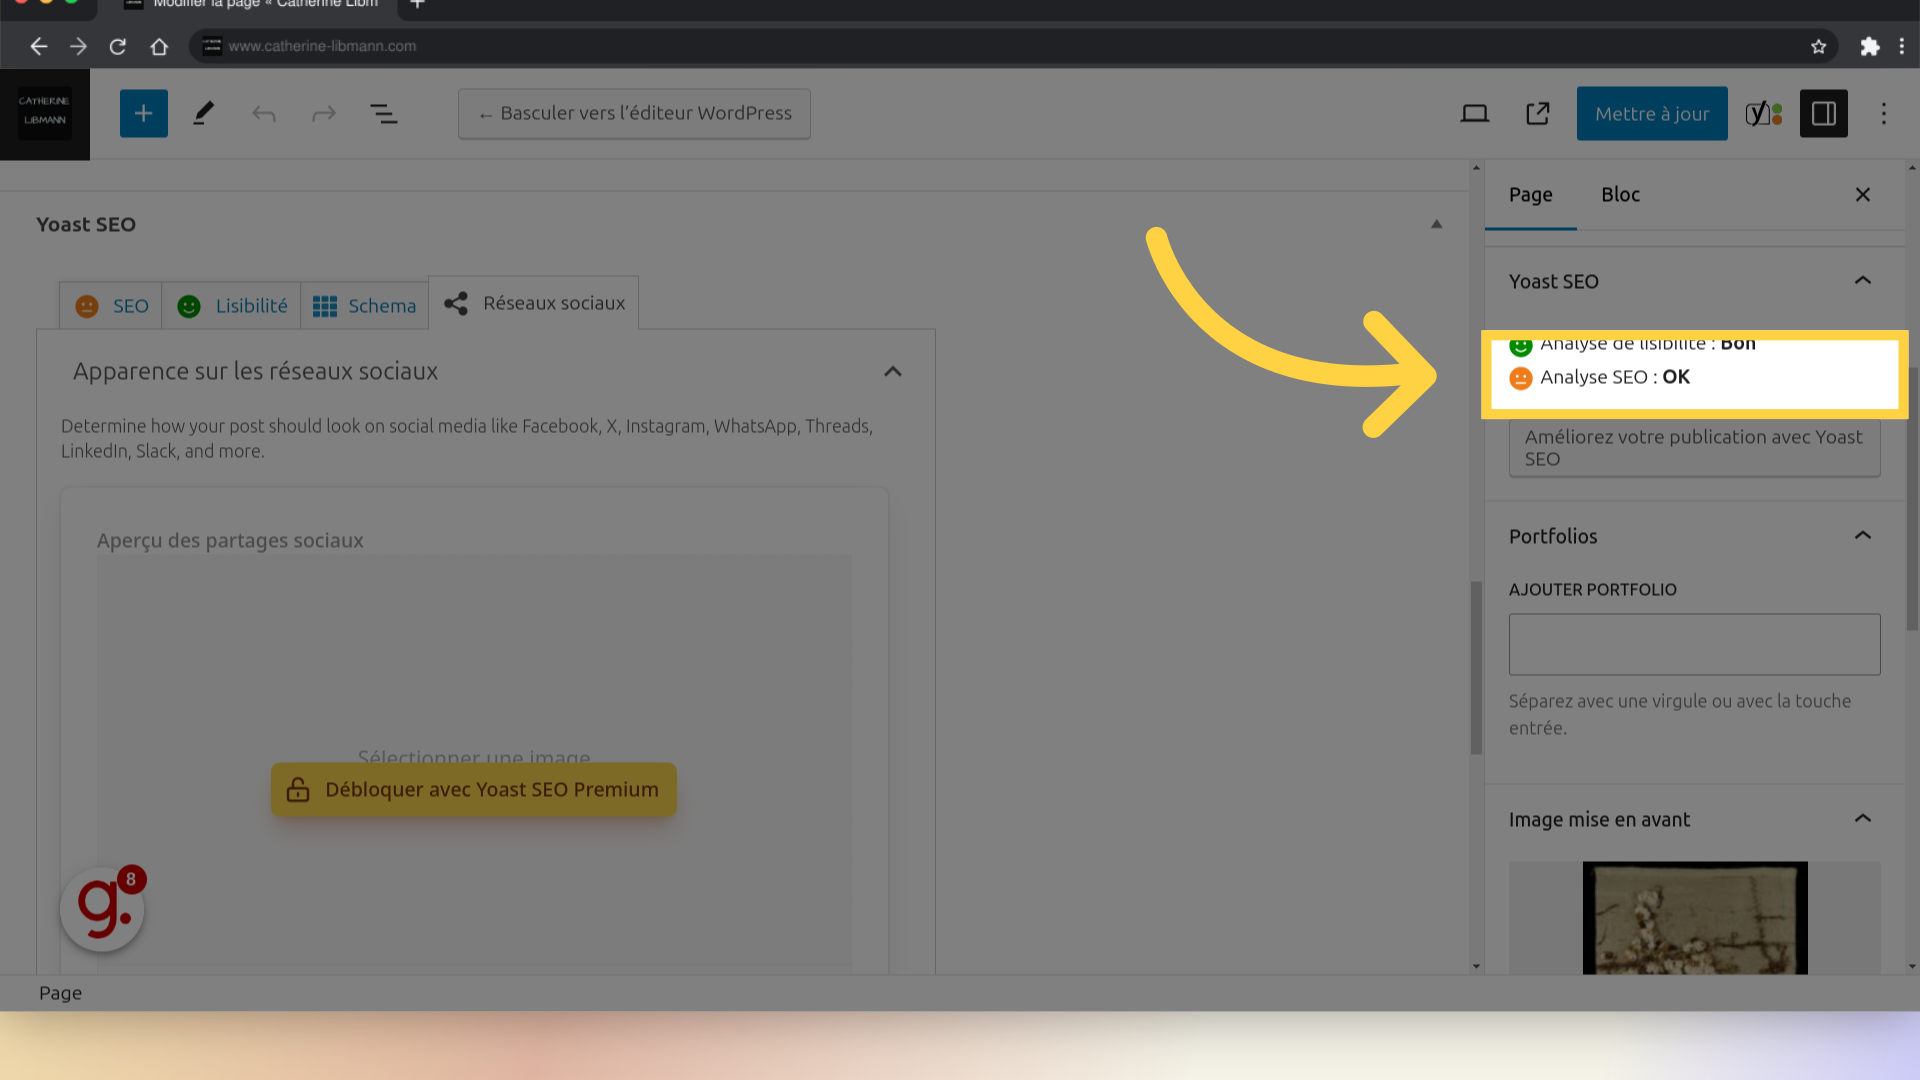Click the browser back arrow
This screenshot has height=1080, width=1920.
39,46
